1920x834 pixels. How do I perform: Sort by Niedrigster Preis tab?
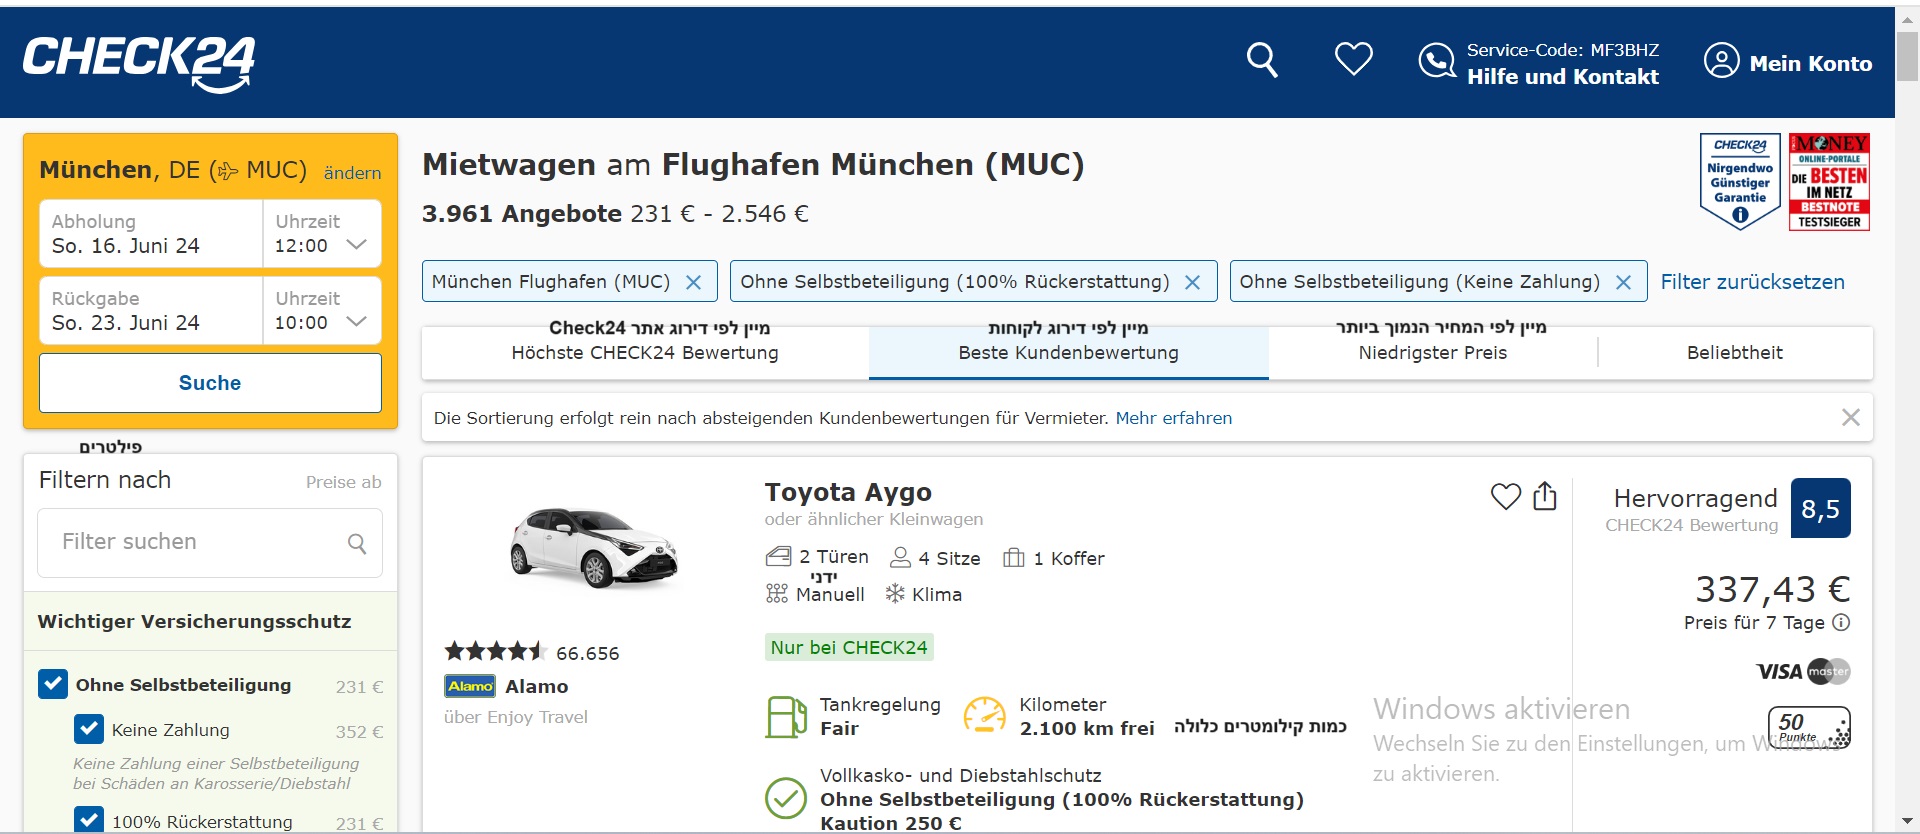tap(1432, 353)
